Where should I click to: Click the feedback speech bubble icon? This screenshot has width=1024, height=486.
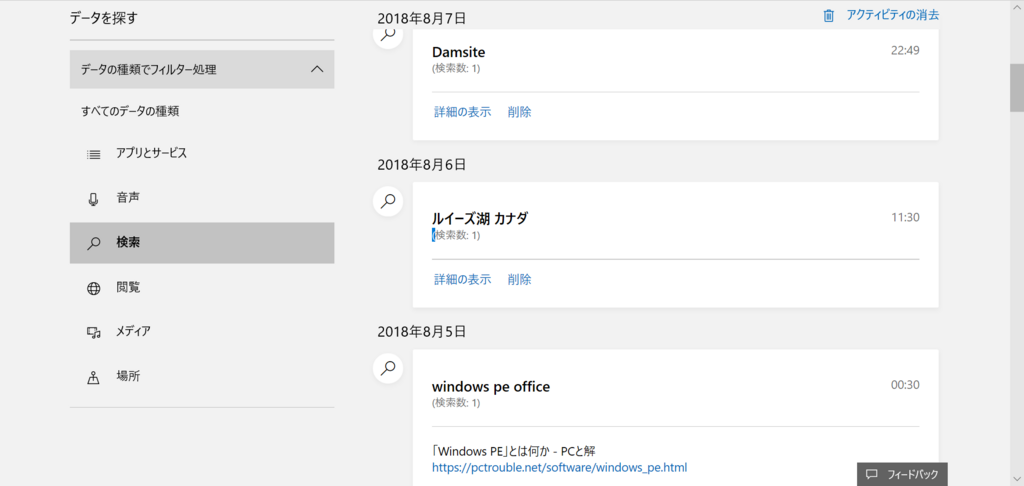tap(871, 474)
